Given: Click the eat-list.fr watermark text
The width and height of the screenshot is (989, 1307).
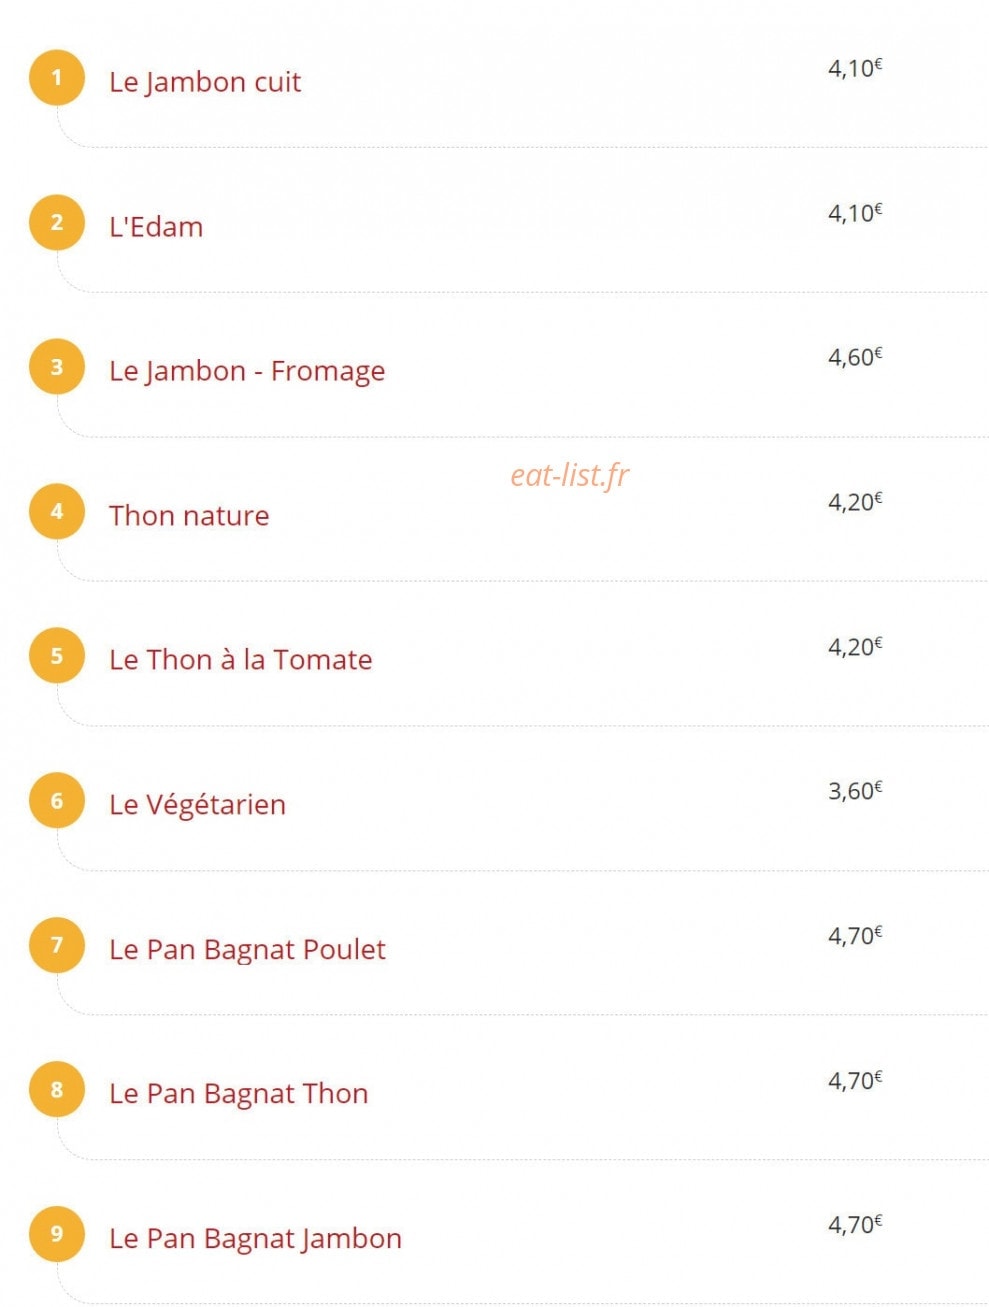Looking at the screenshot, I should pyautogui.click(x=570, y=474).
